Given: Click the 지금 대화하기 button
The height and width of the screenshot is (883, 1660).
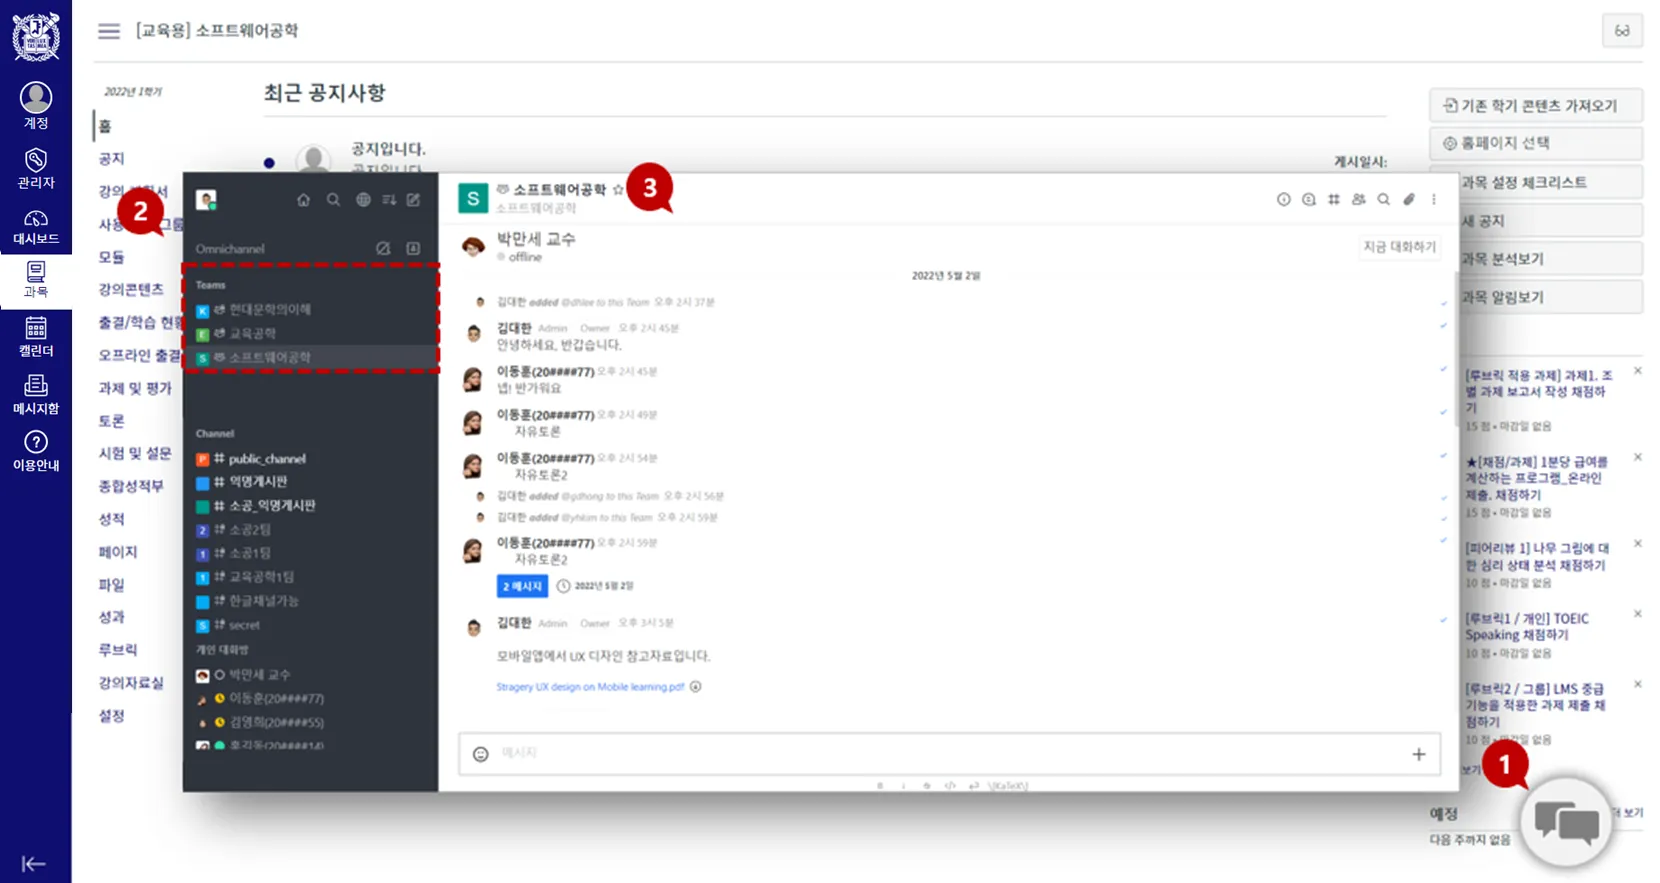Looking at the screenshot, I should (1399, 247).
